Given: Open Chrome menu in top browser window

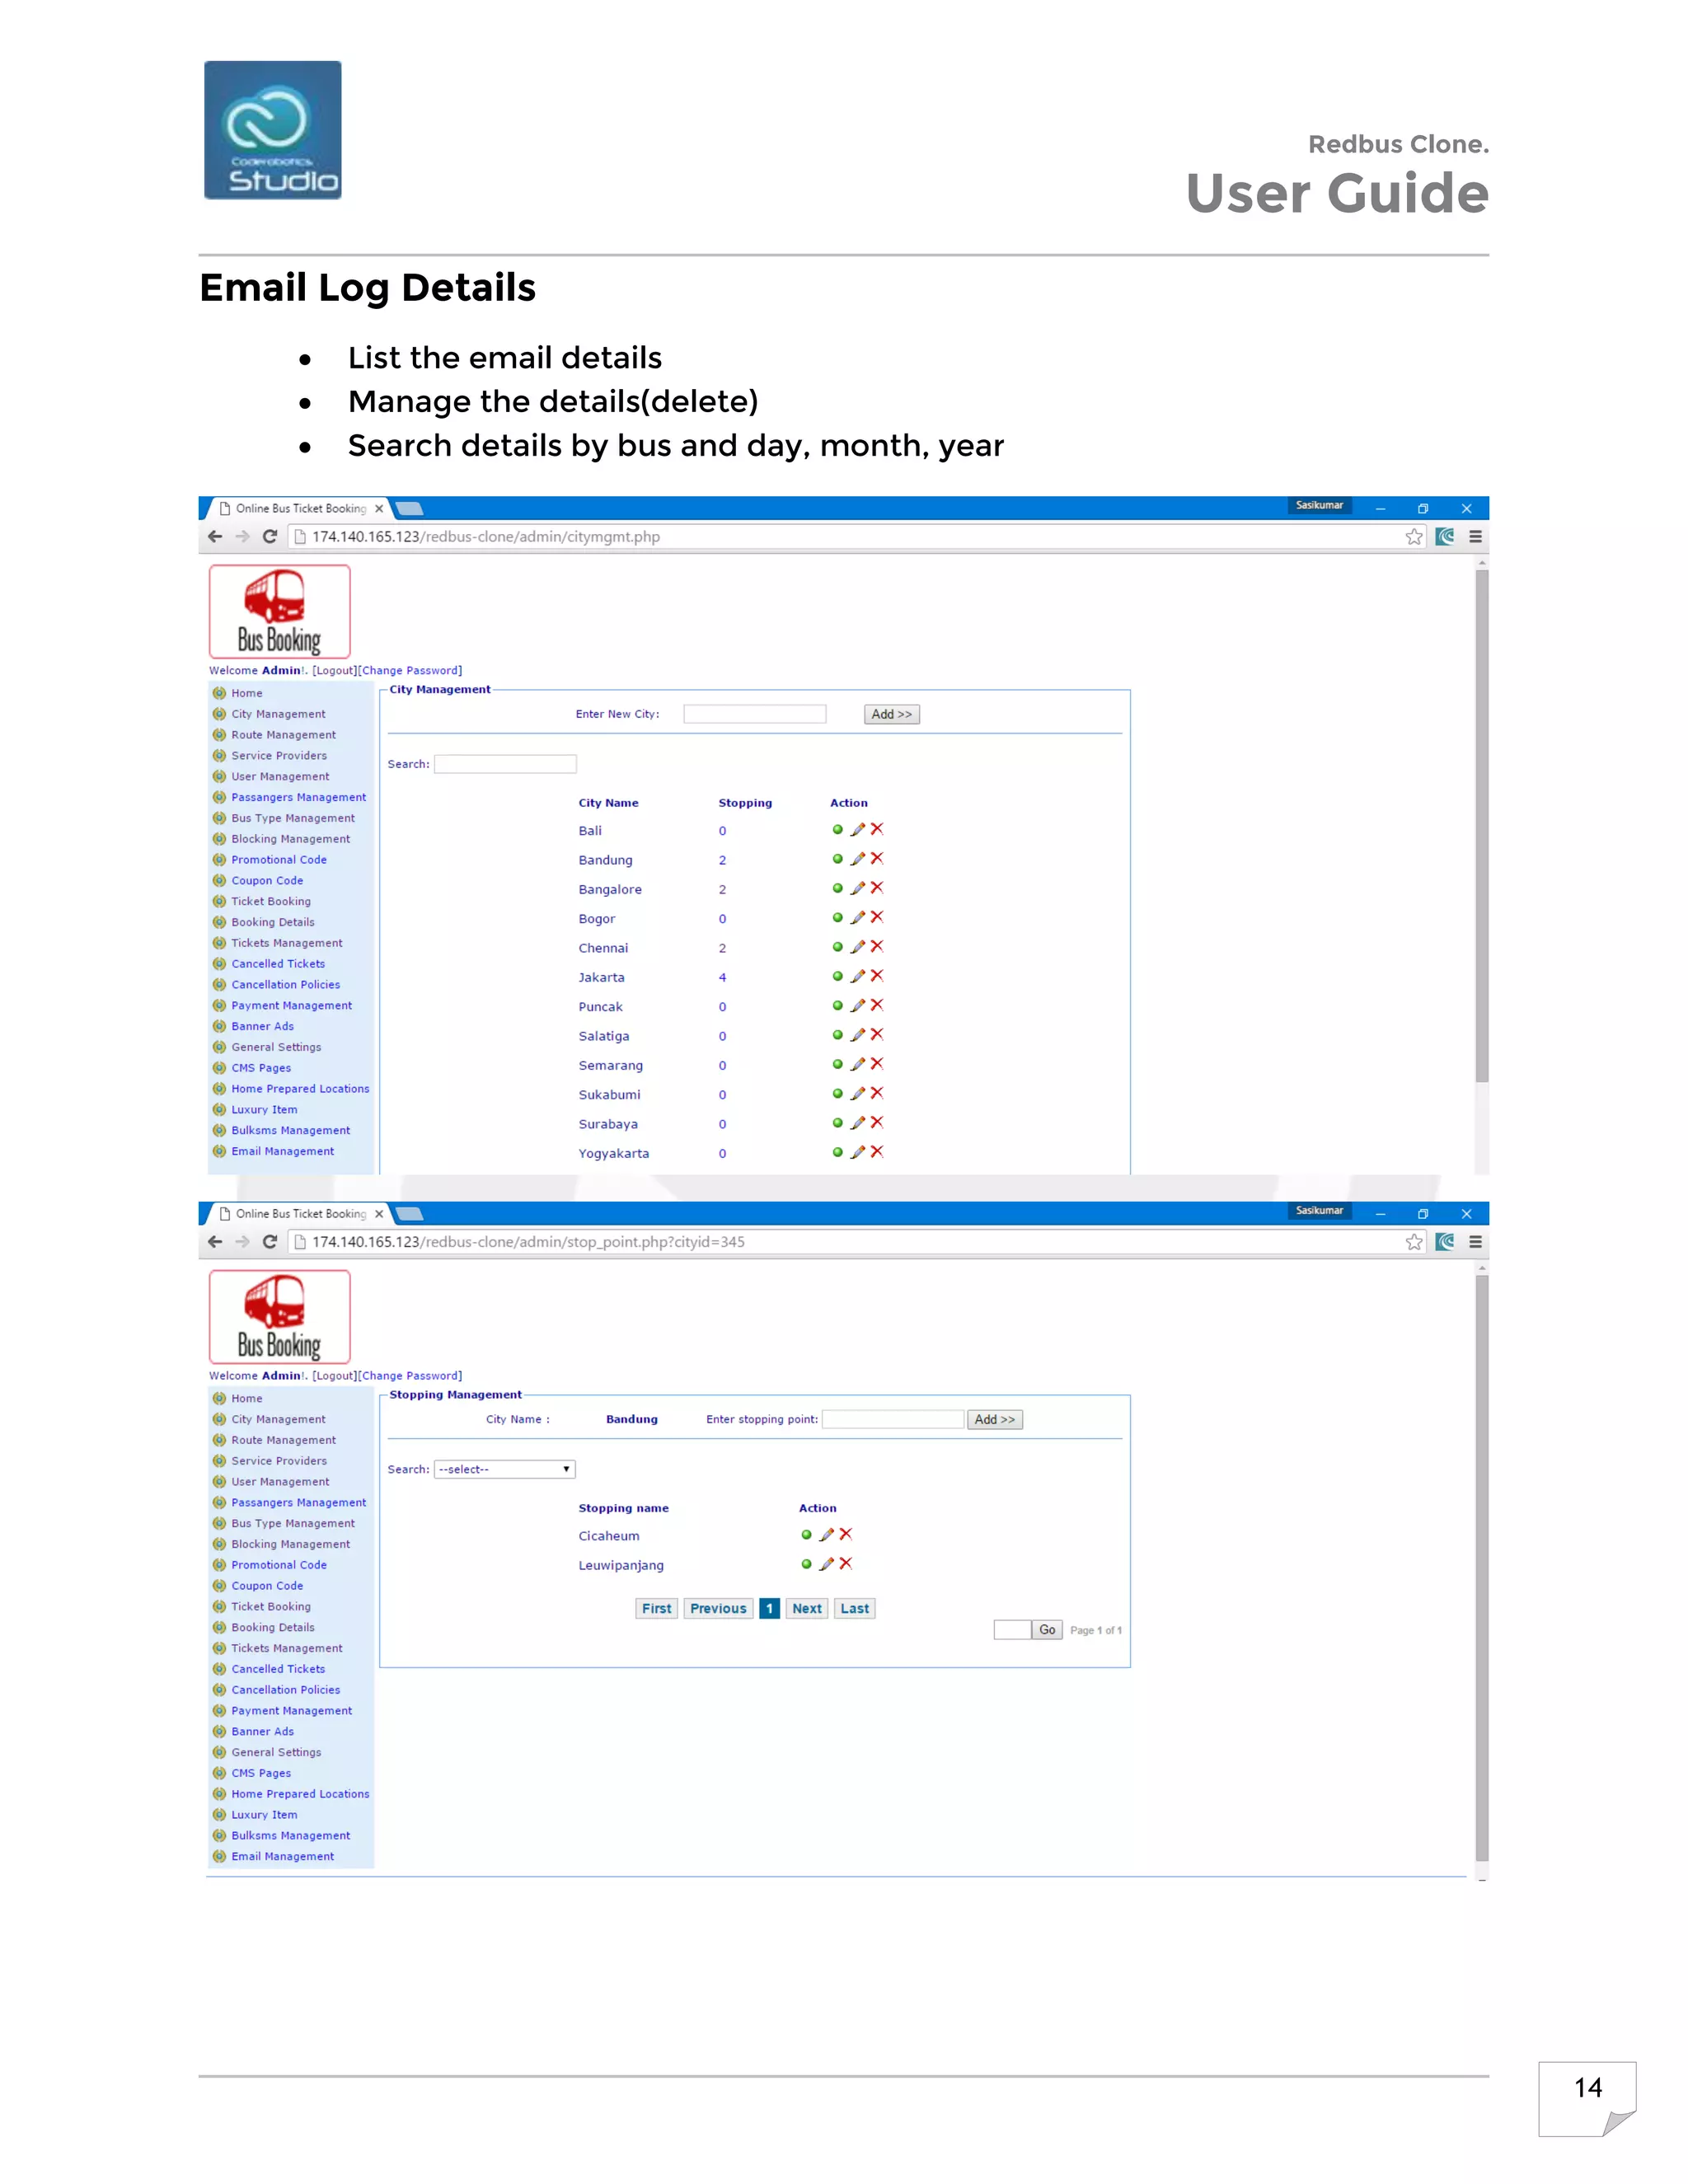Looking at the screenshot, I should (1475, 537).
